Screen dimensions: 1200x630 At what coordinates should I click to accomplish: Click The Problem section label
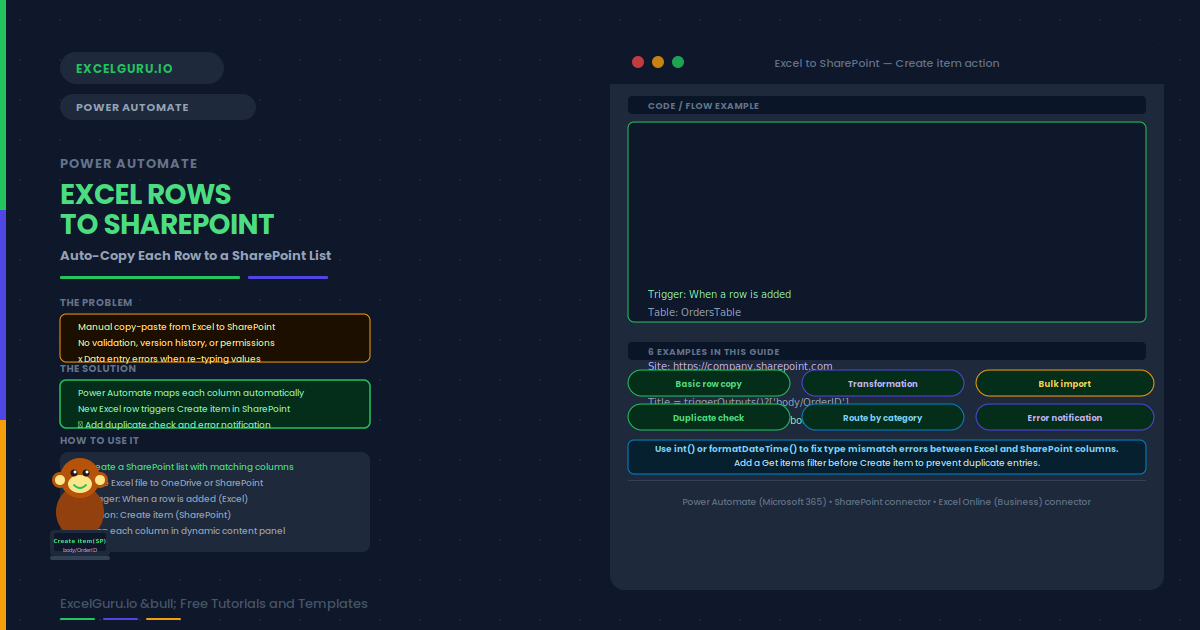96,302
